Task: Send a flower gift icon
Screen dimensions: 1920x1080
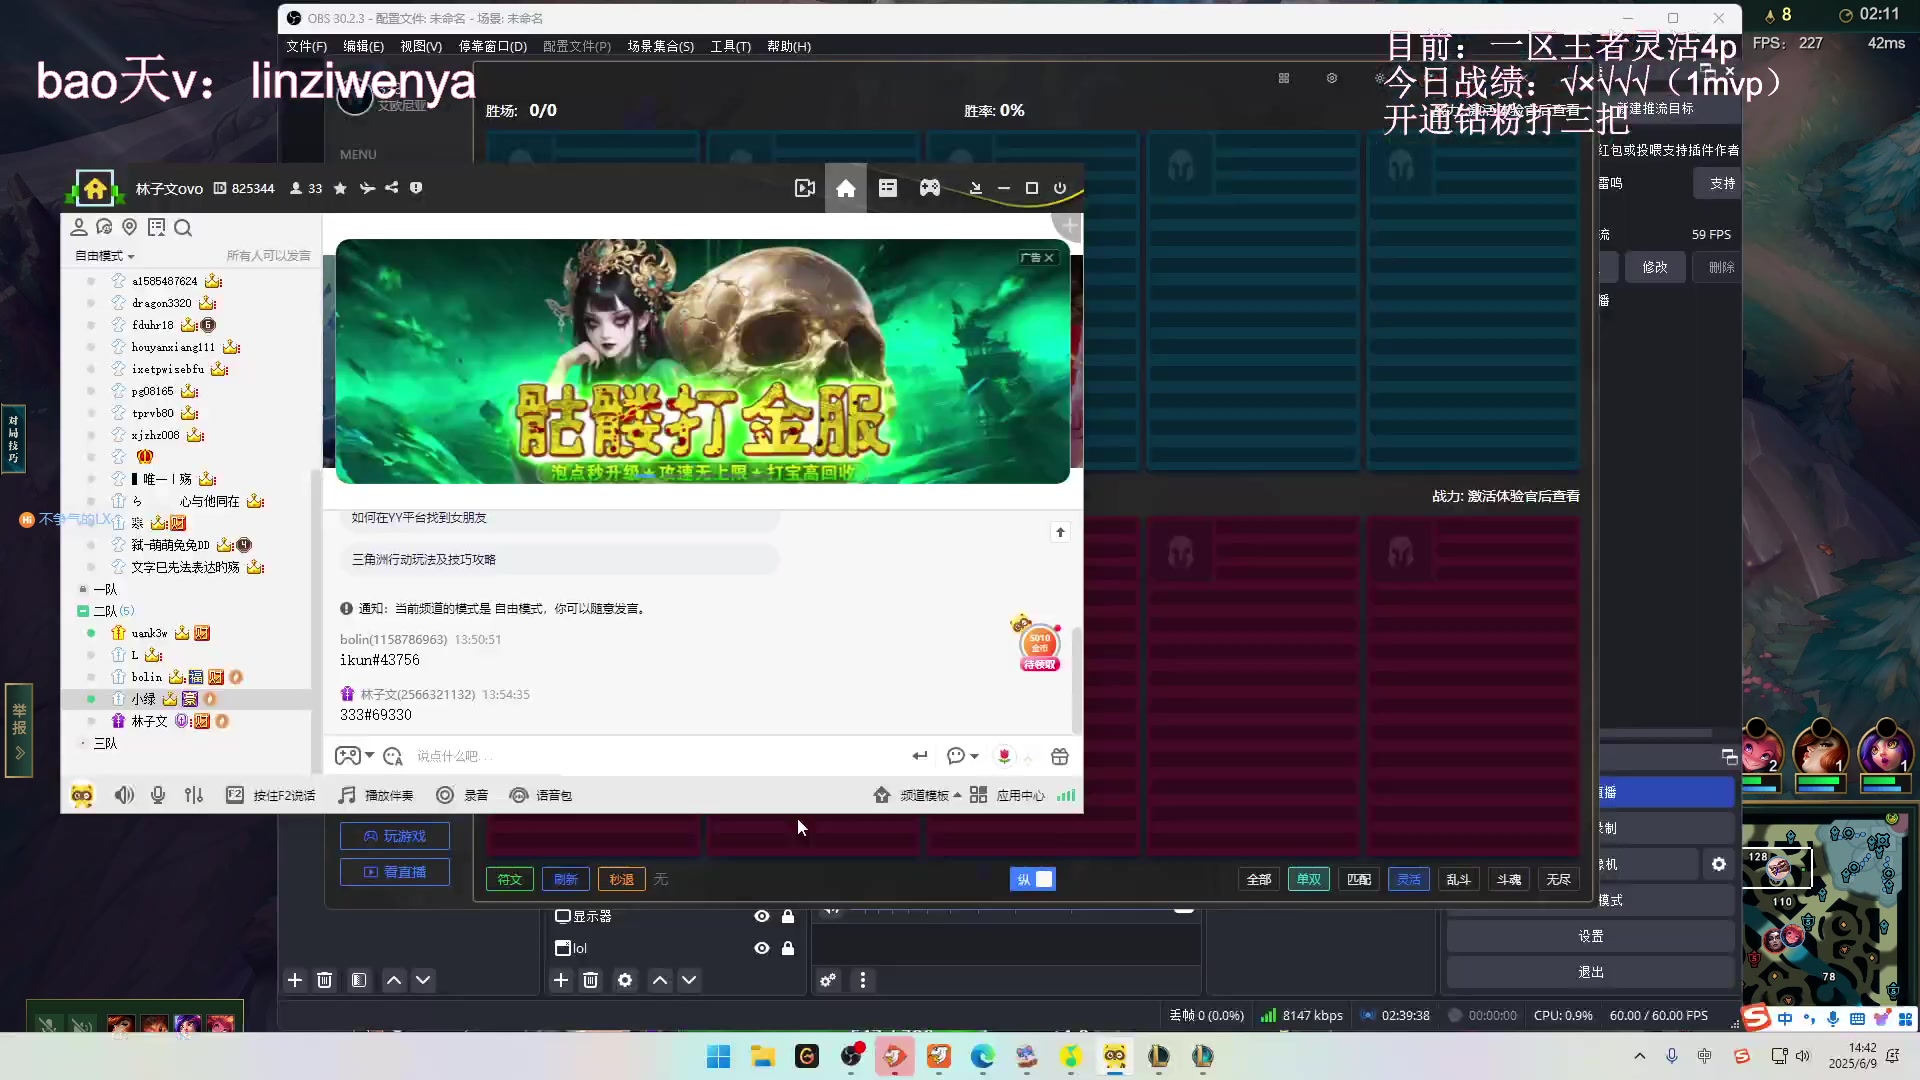Action: (x=1005, y=756)
